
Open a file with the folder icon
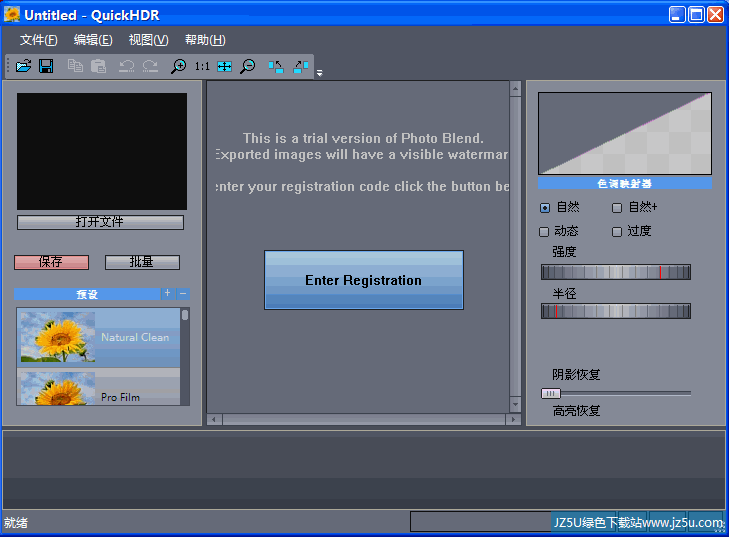(23, 66)
